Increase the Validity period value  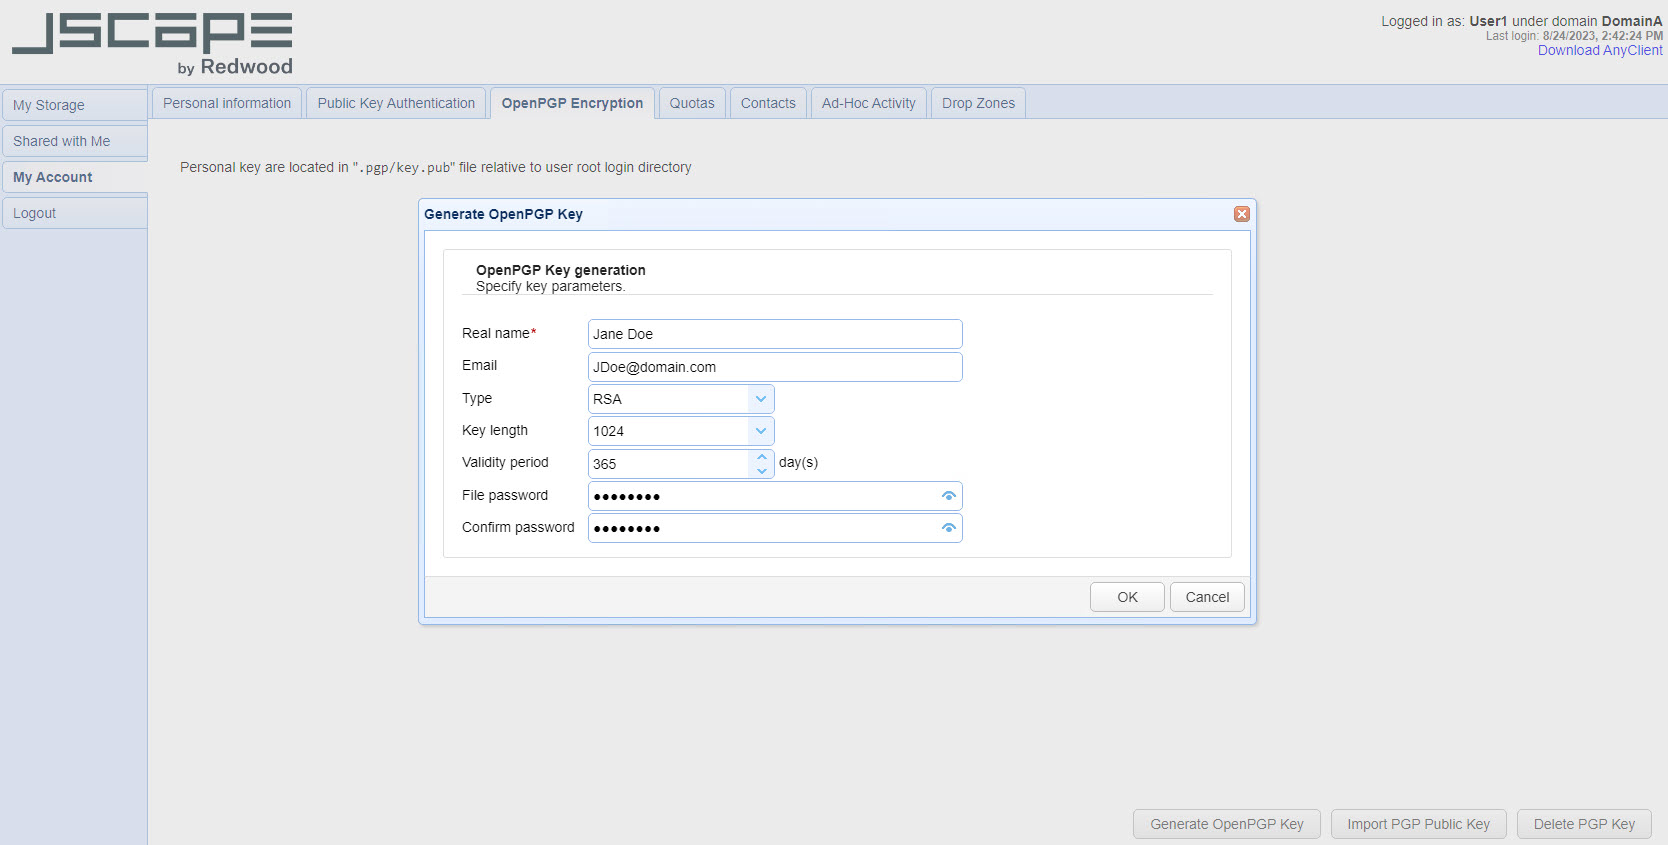pyautogui.click(x=762, y=457)
